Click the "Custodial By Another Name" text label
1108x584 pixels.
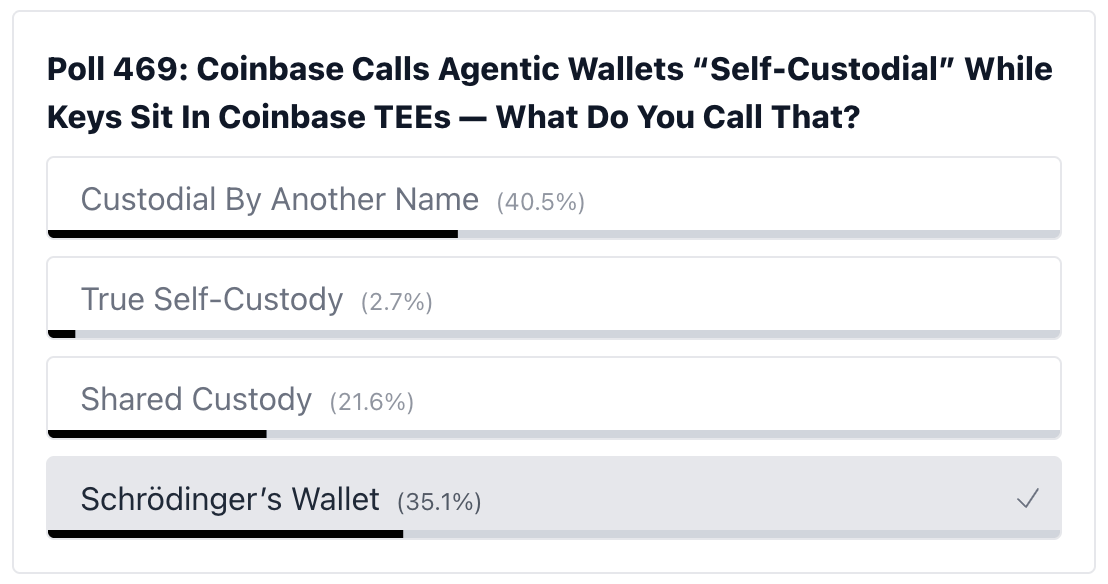tap(280, 199)
